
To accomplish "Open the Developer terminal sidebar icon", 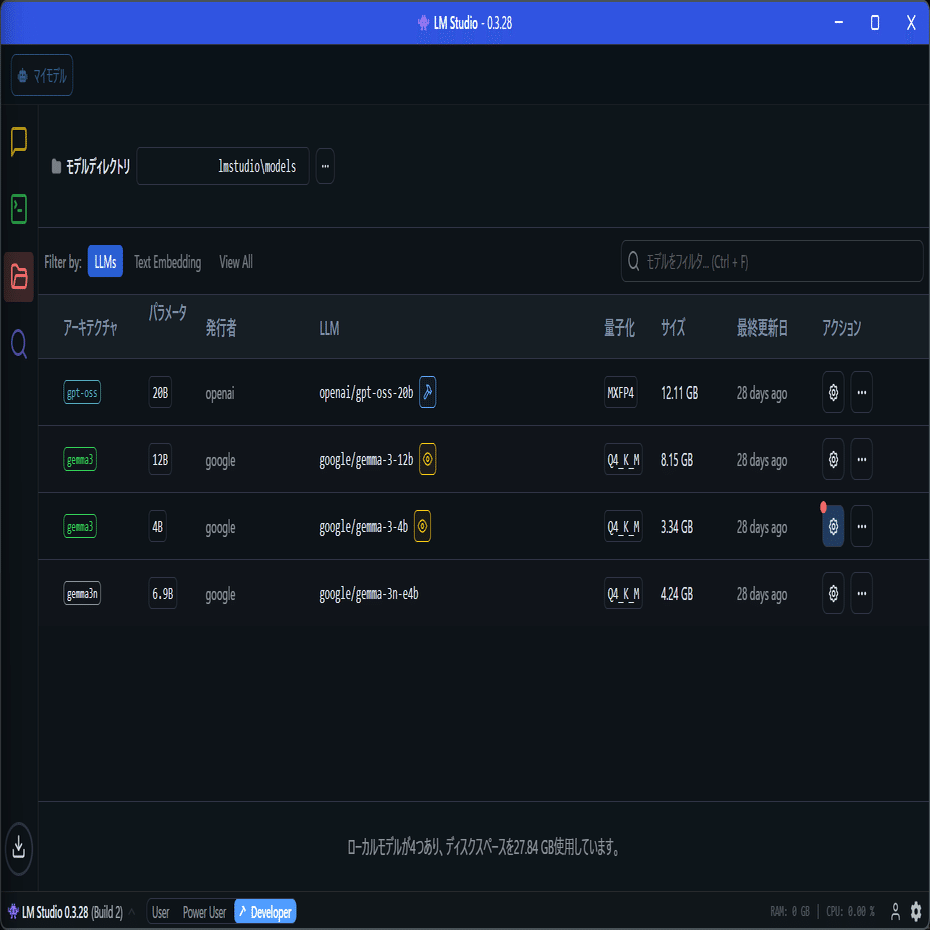I will coord(19,209).
